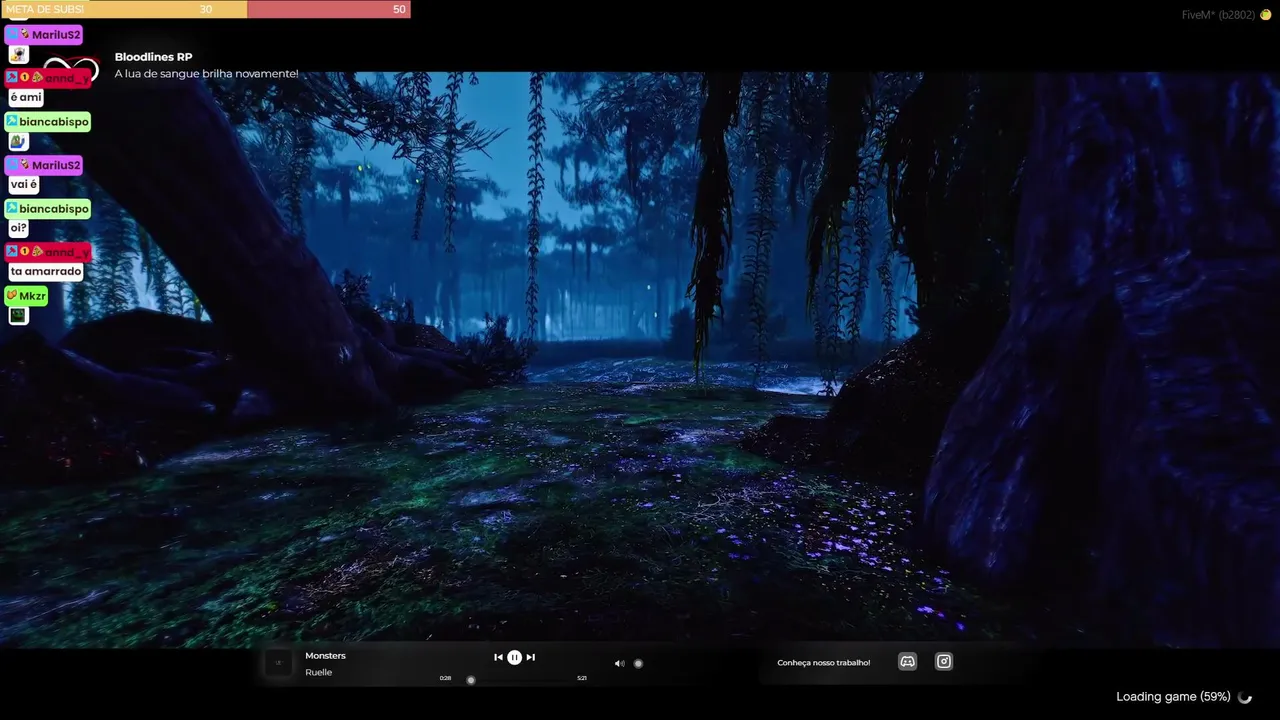Click the track duration "5:21"
1280x720 pixels.
point(582,678)
